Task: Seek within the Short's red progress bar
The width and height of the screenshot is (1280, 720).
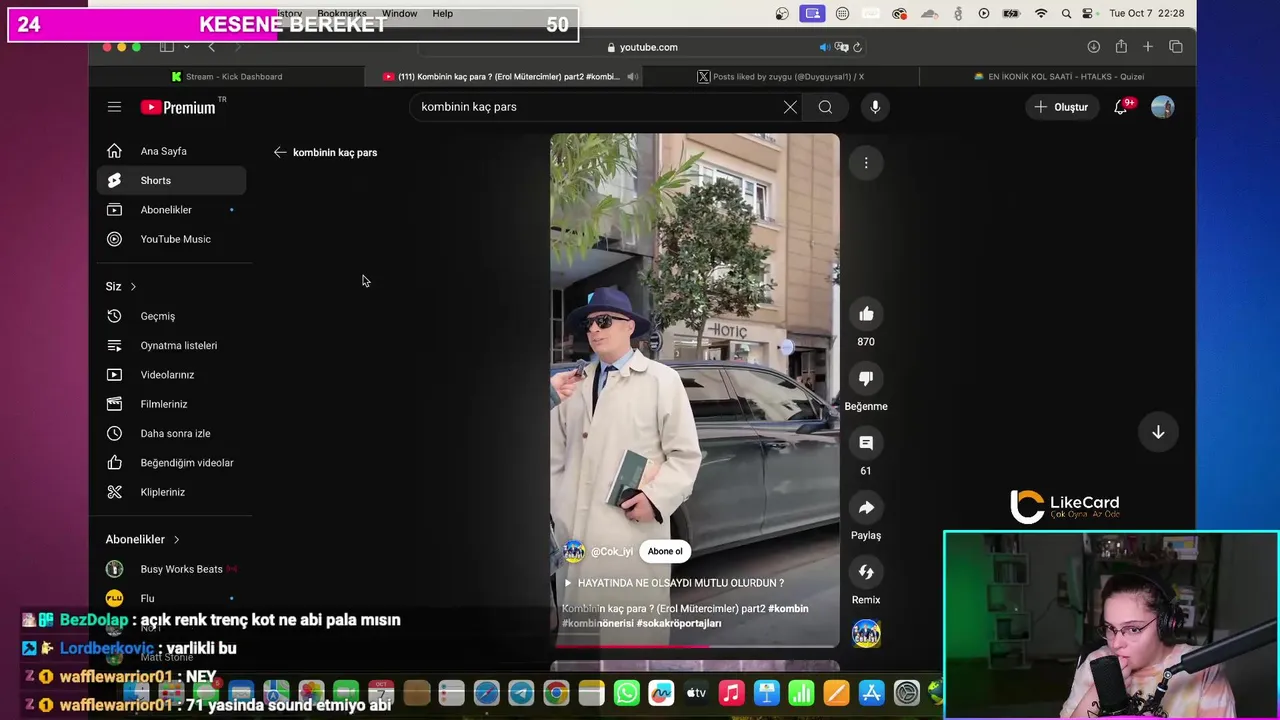Action: click(695, 646)
